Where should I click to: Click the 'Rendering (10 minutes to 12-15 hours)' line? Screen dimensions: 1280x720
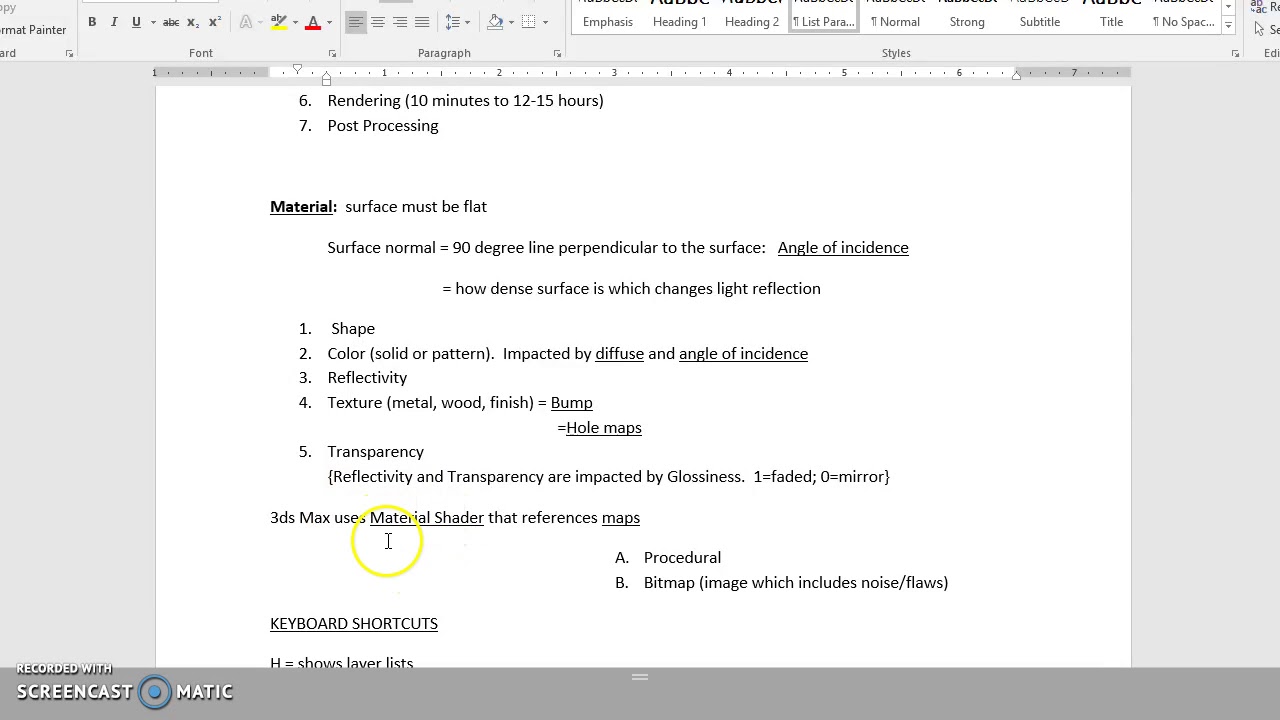[x=466, y=101]
